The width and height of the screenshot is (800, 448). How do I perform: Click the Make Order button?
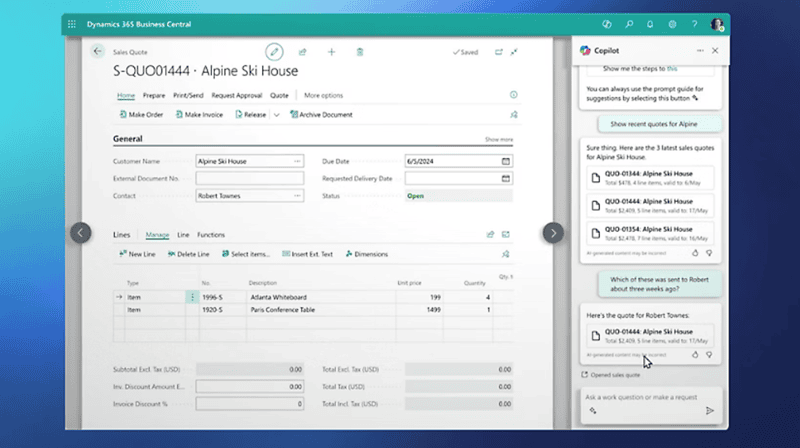141,115
